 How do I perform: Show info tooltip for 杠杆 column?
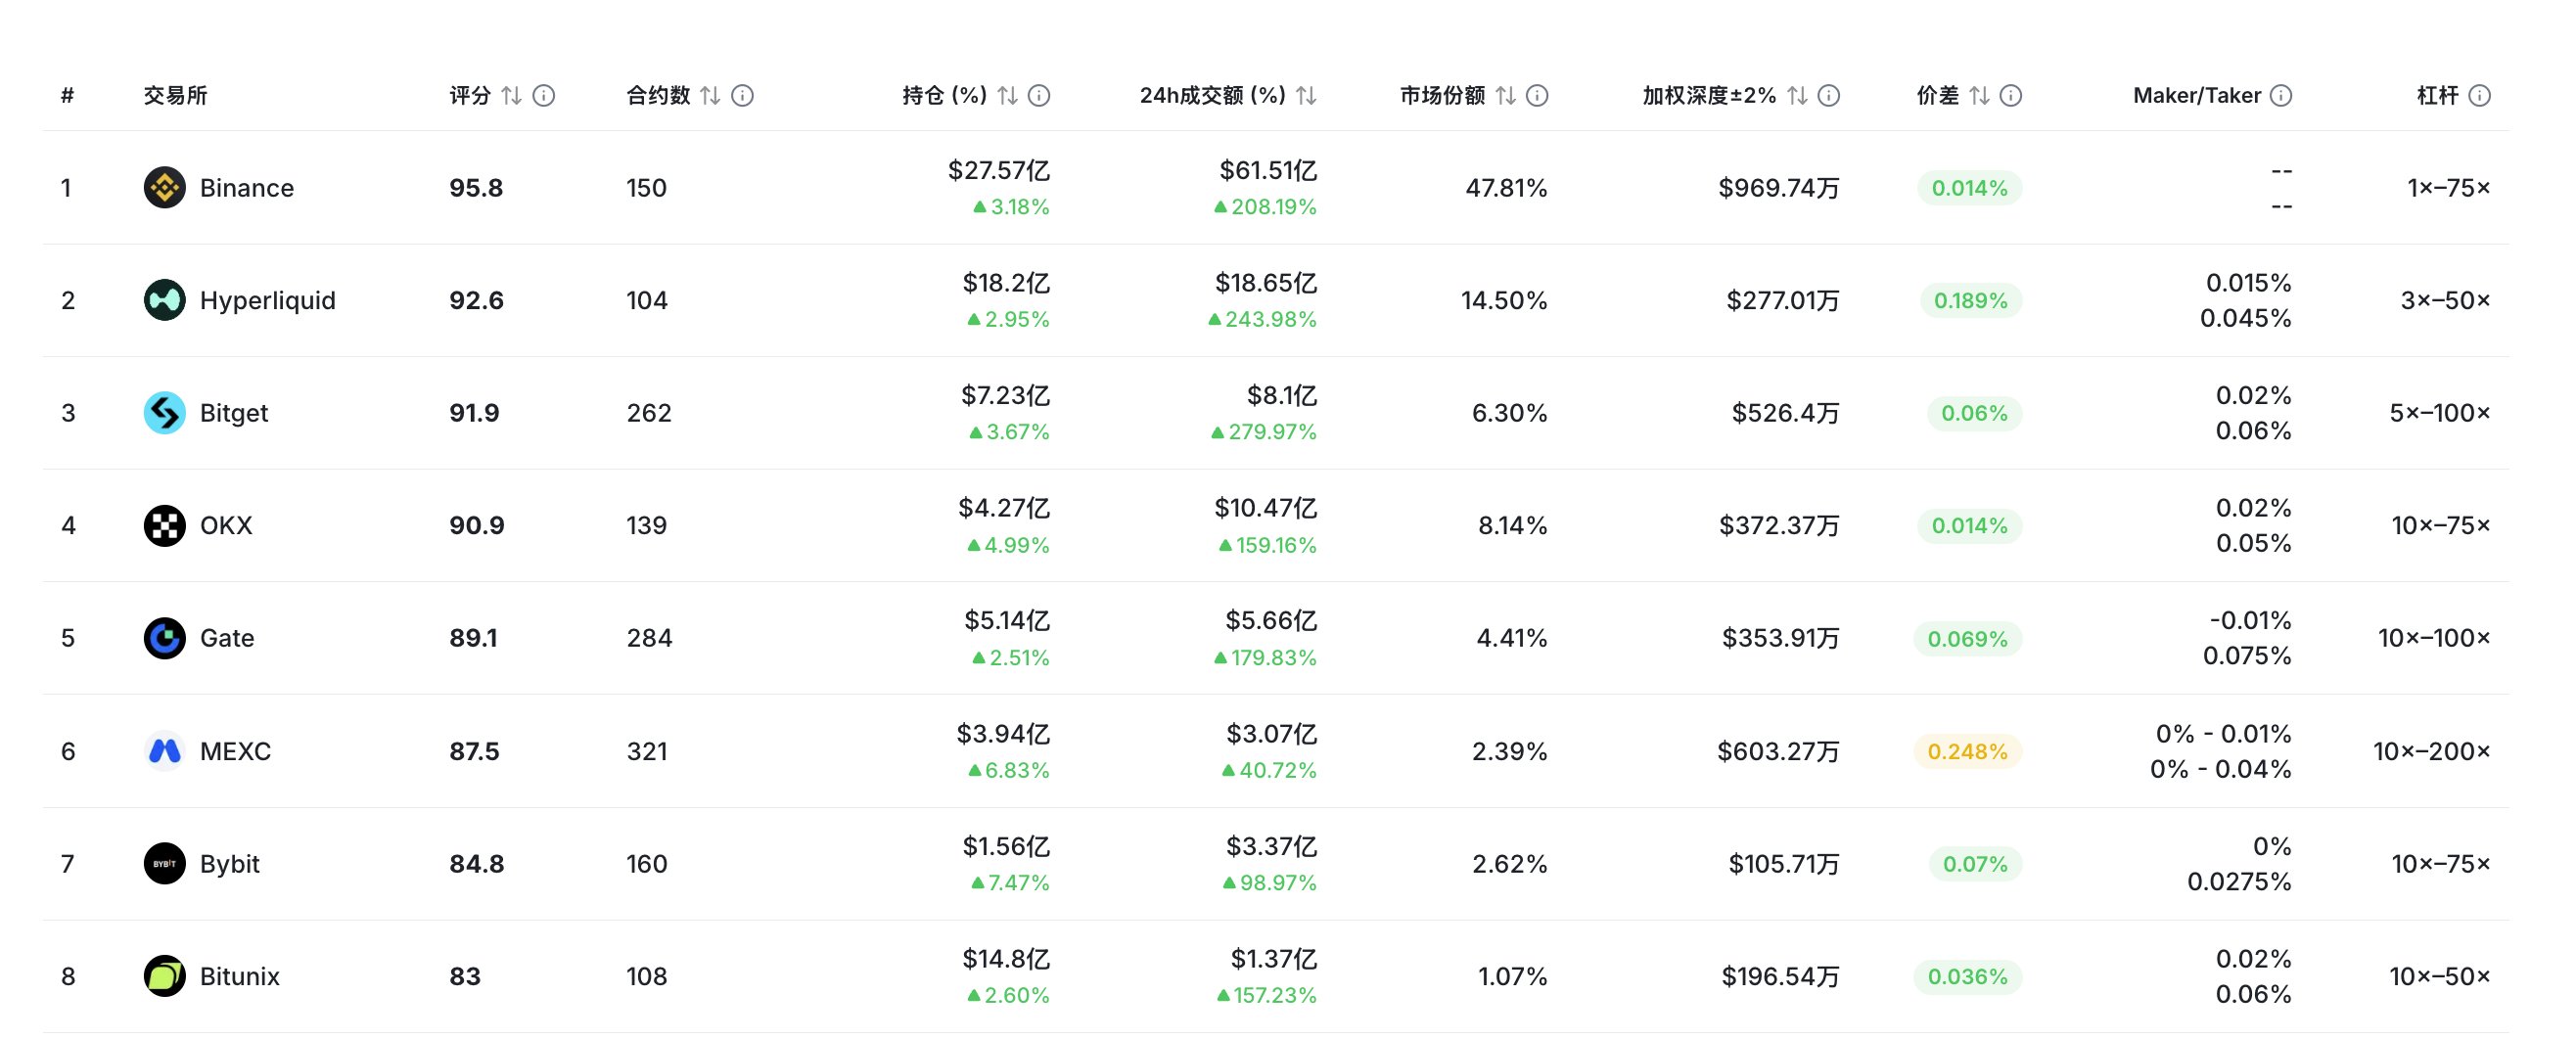[2479, 95]
